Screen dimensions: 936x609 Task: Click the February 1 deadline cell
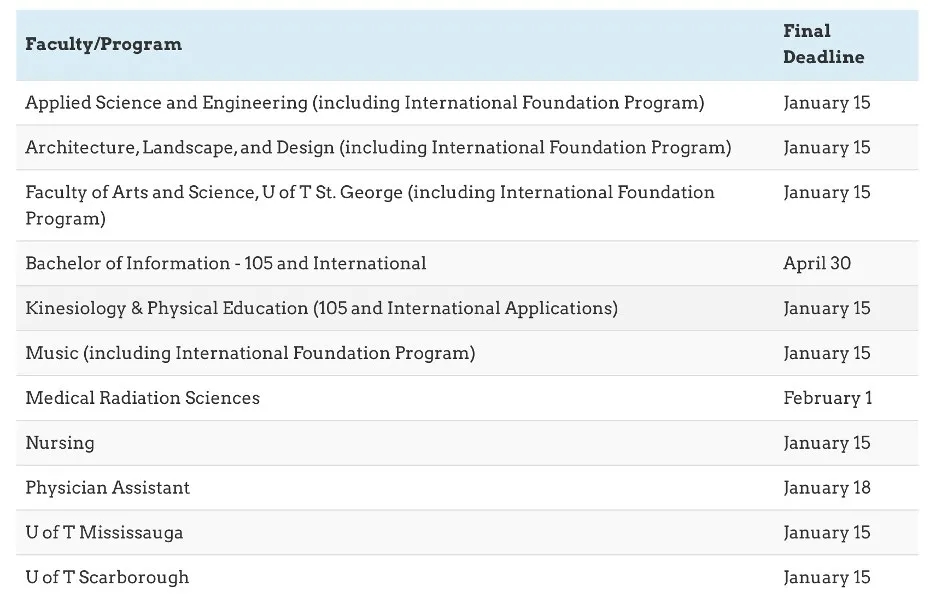827,398
